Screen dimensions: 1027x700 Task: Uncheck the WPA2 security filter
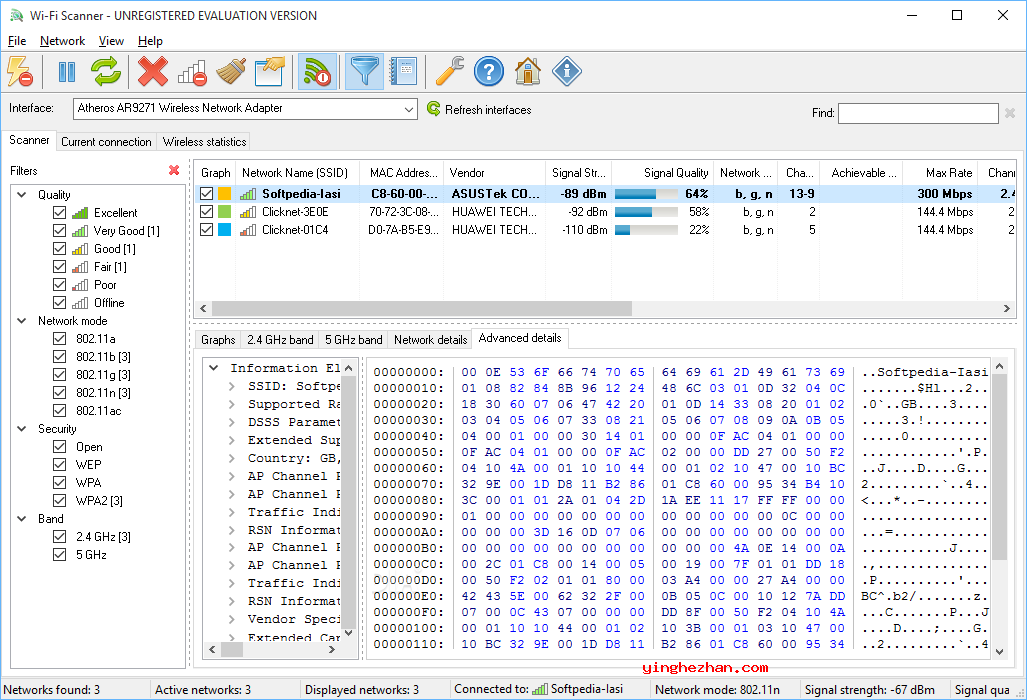tap(60, 500)
